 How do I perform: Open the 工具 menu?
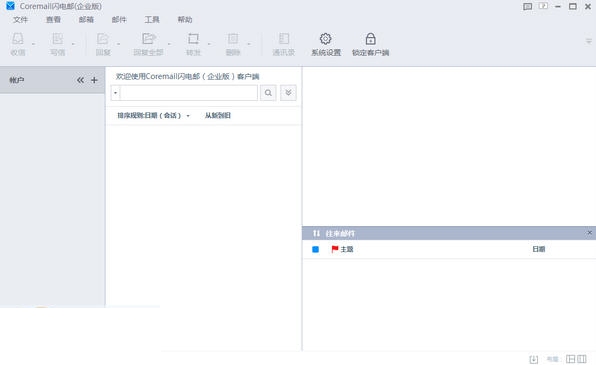152,20
